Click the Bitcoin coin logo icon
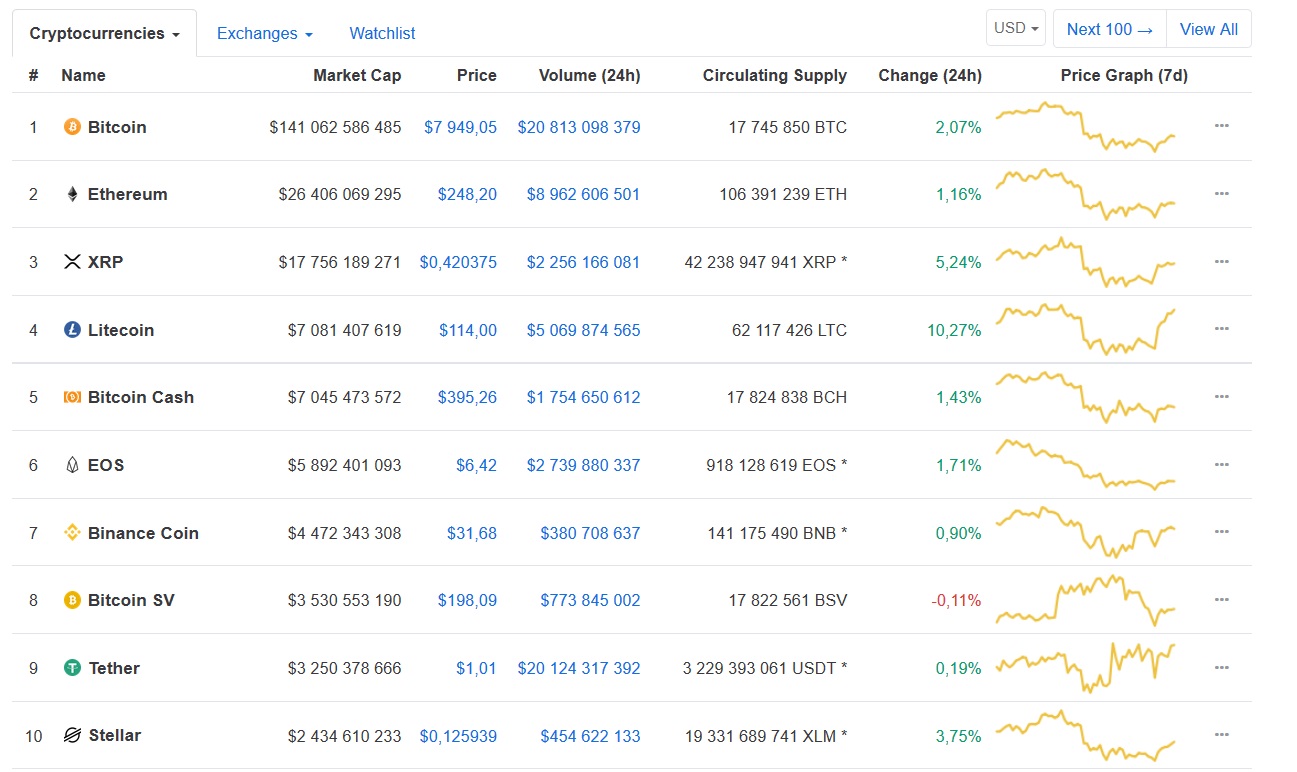This screenshot has height=772, width=1297. point(72,127)
